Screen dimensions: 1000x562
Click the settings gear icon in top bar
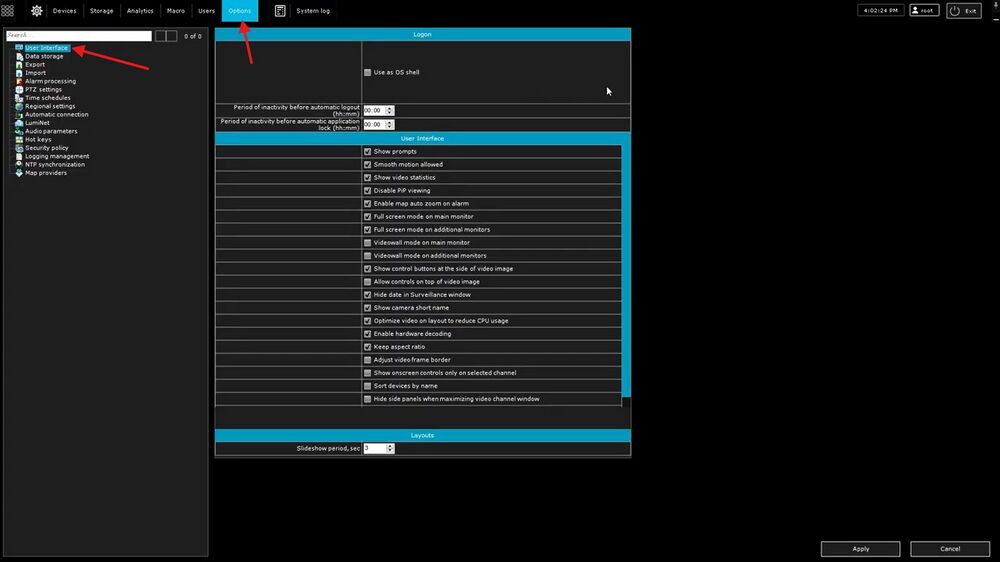click(x=36, y=11)
